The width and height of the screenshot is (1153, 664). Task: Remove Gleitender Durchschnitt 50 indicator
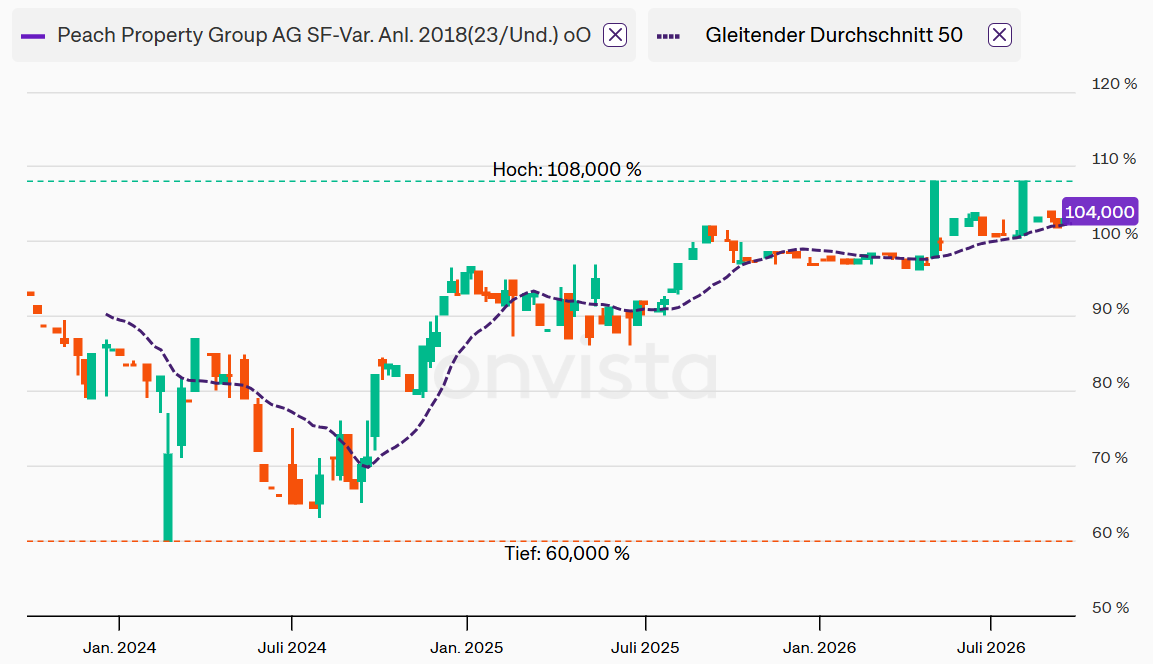(999, 35)
